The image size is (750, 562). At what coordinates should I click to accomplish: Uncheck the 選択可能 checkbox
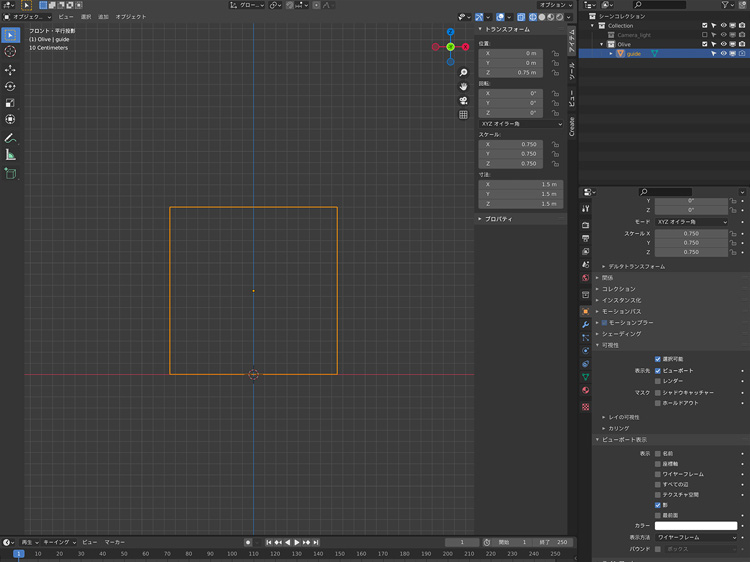658,359
